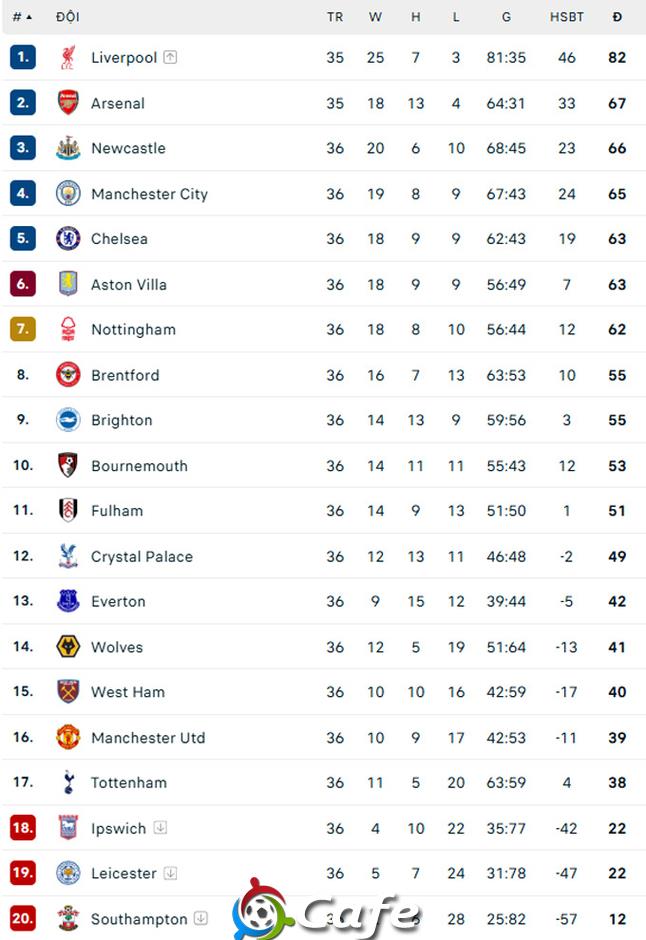Click the Arsenal club crest icon
646x940 pixels.
coord(68,103)
